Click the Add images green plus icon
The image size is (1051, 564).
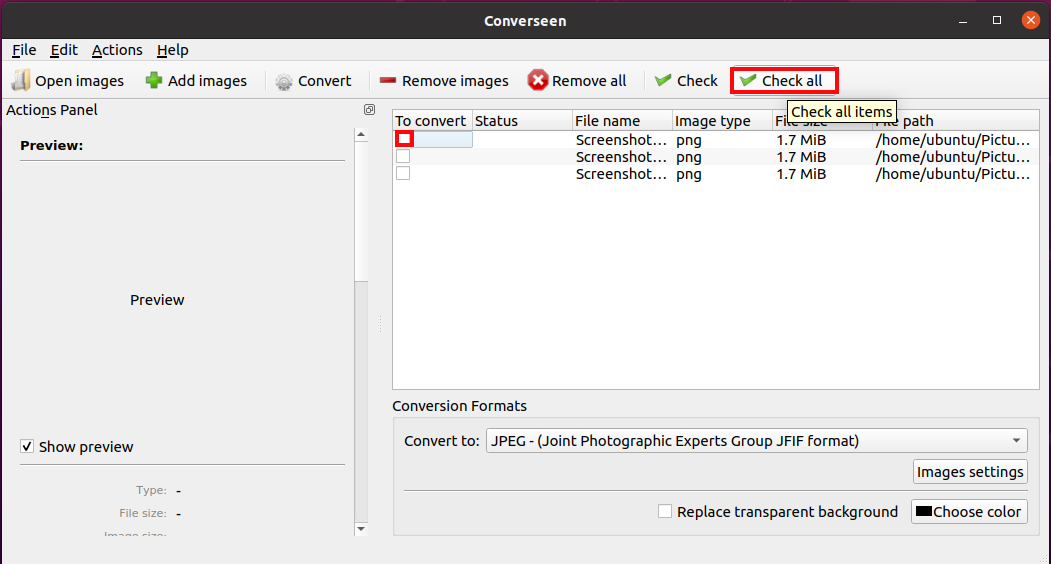(x=153, y=80)
